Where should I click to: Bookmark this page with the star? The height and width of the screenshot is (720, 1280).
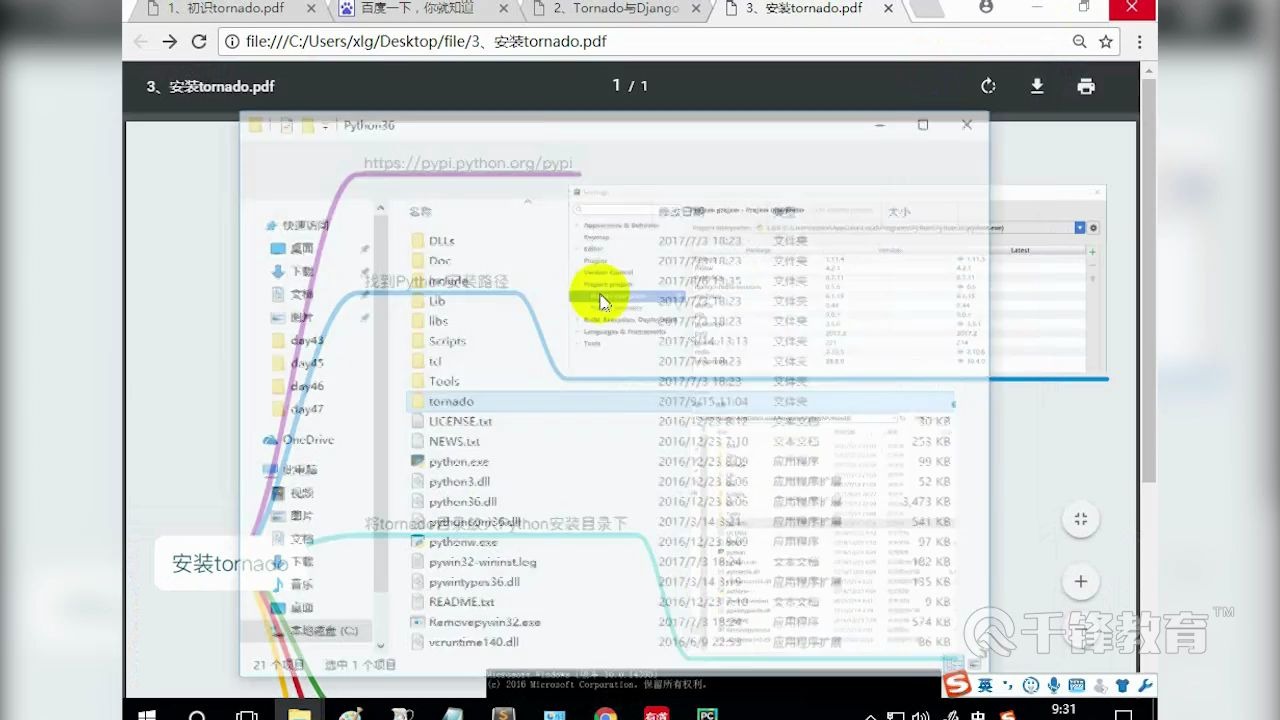pyautogui.click(x=1106, y=42)
